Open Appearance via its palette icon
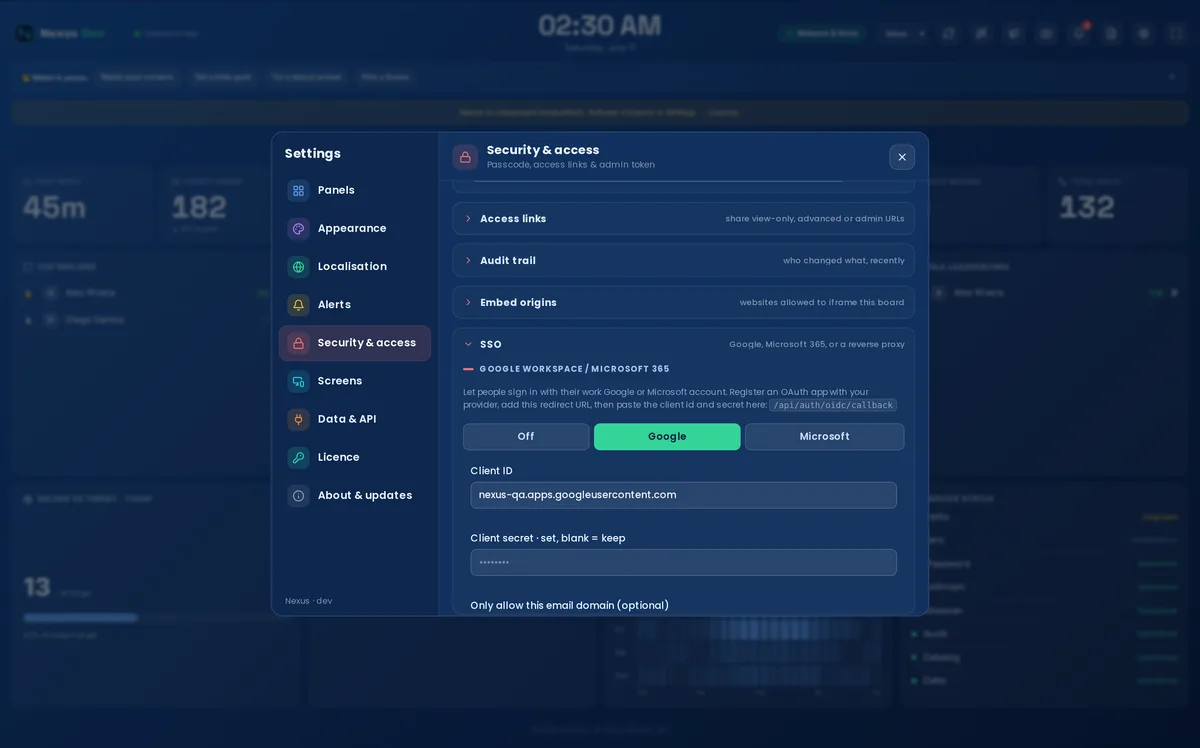The height and width of the screenshot is (748, 1200). pos(298,228)
